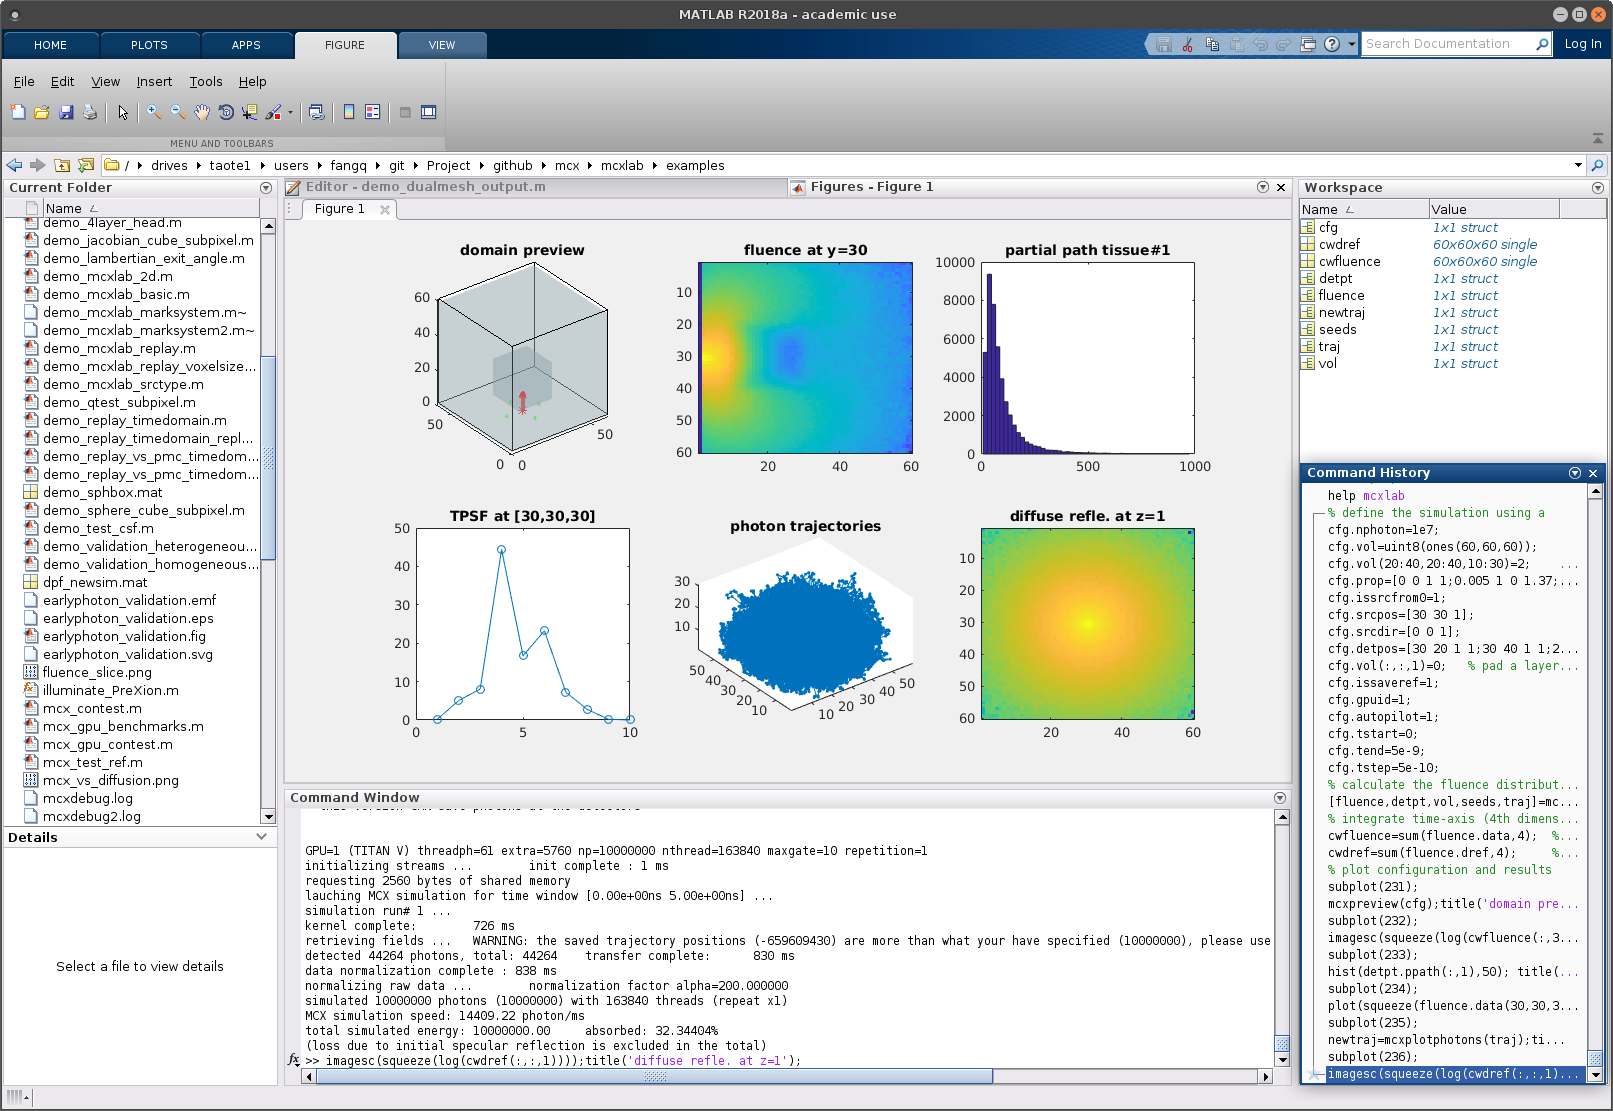1613x1111 pixels.
Task: Activate the Zoom In tool
Action: tap(154, 112)
